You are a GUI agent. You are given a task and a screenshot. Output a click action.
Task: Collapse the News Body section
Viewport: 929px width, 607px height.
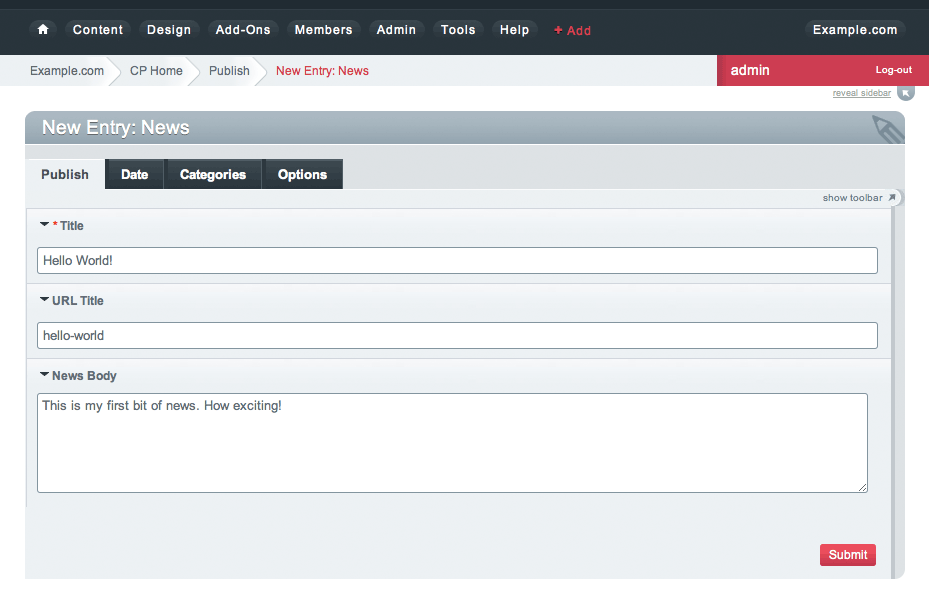pos(43,375)
